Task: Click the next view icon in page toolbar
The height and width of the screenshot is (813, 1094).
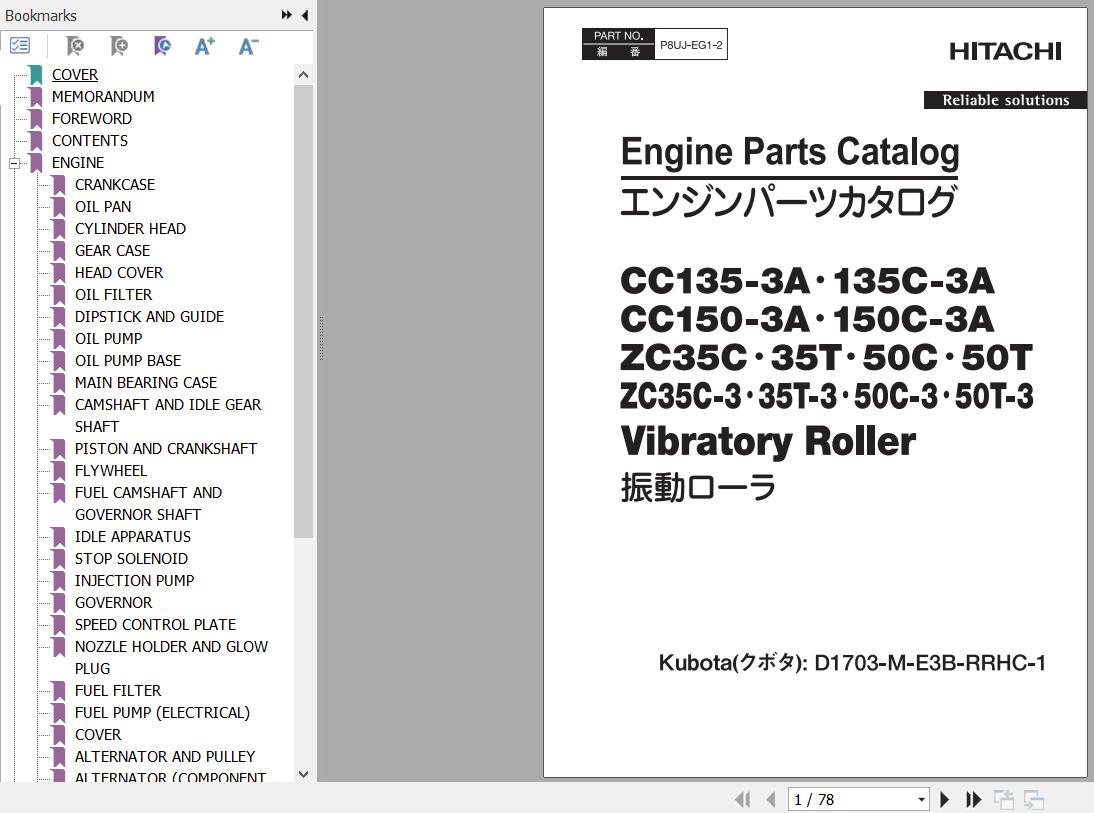Action: (x=1033, y=799)
